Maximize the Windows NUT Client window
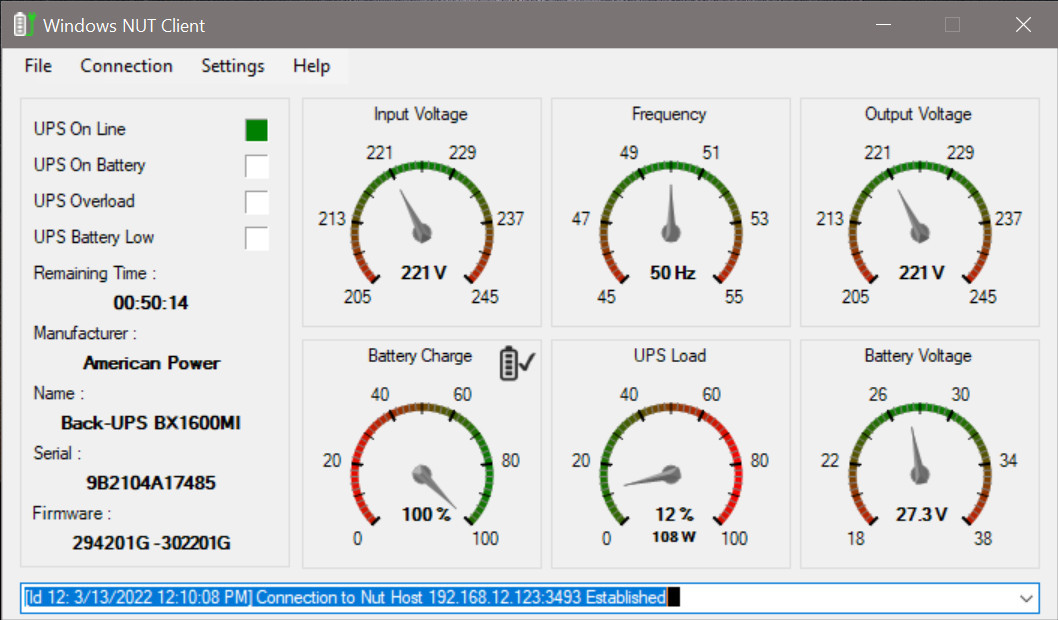The image size is (1058, 620). coord(952,25)
